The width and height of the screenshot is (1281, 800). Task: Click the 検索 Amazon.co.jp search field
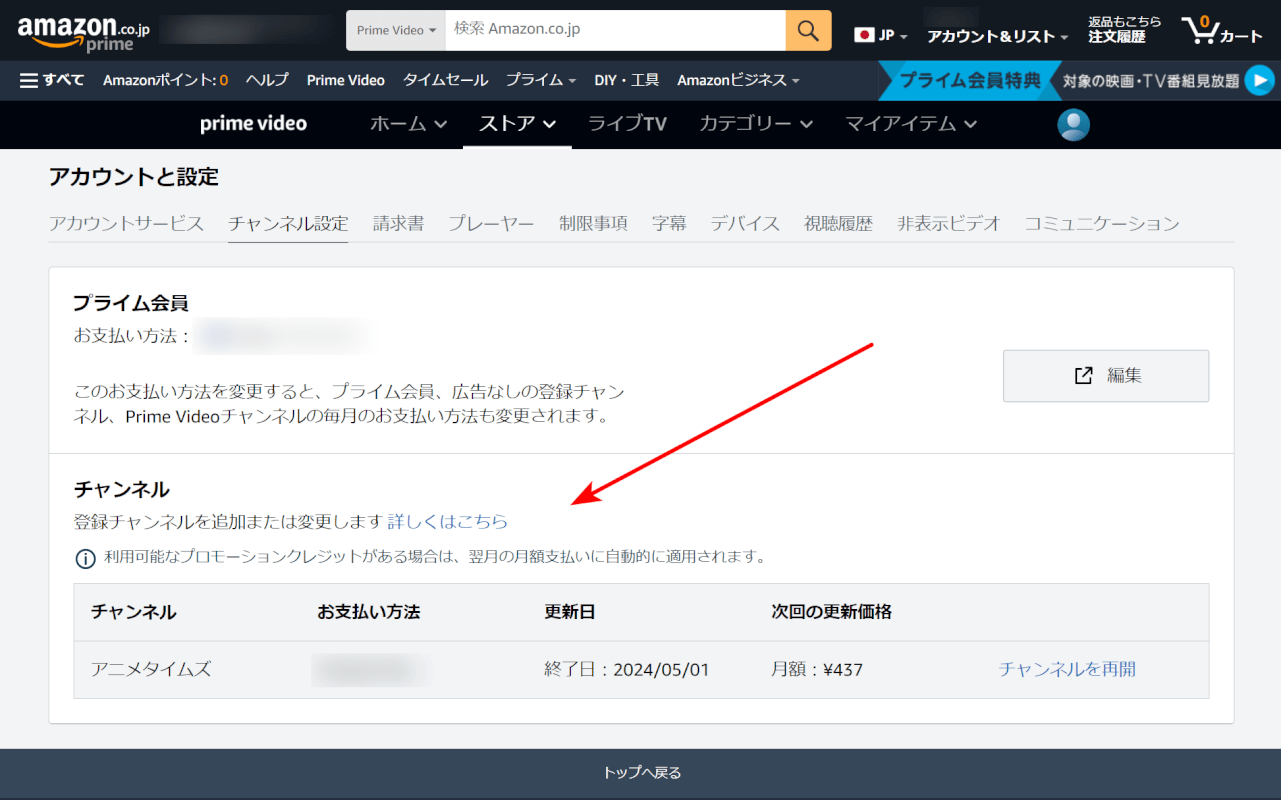click(616, 30)
